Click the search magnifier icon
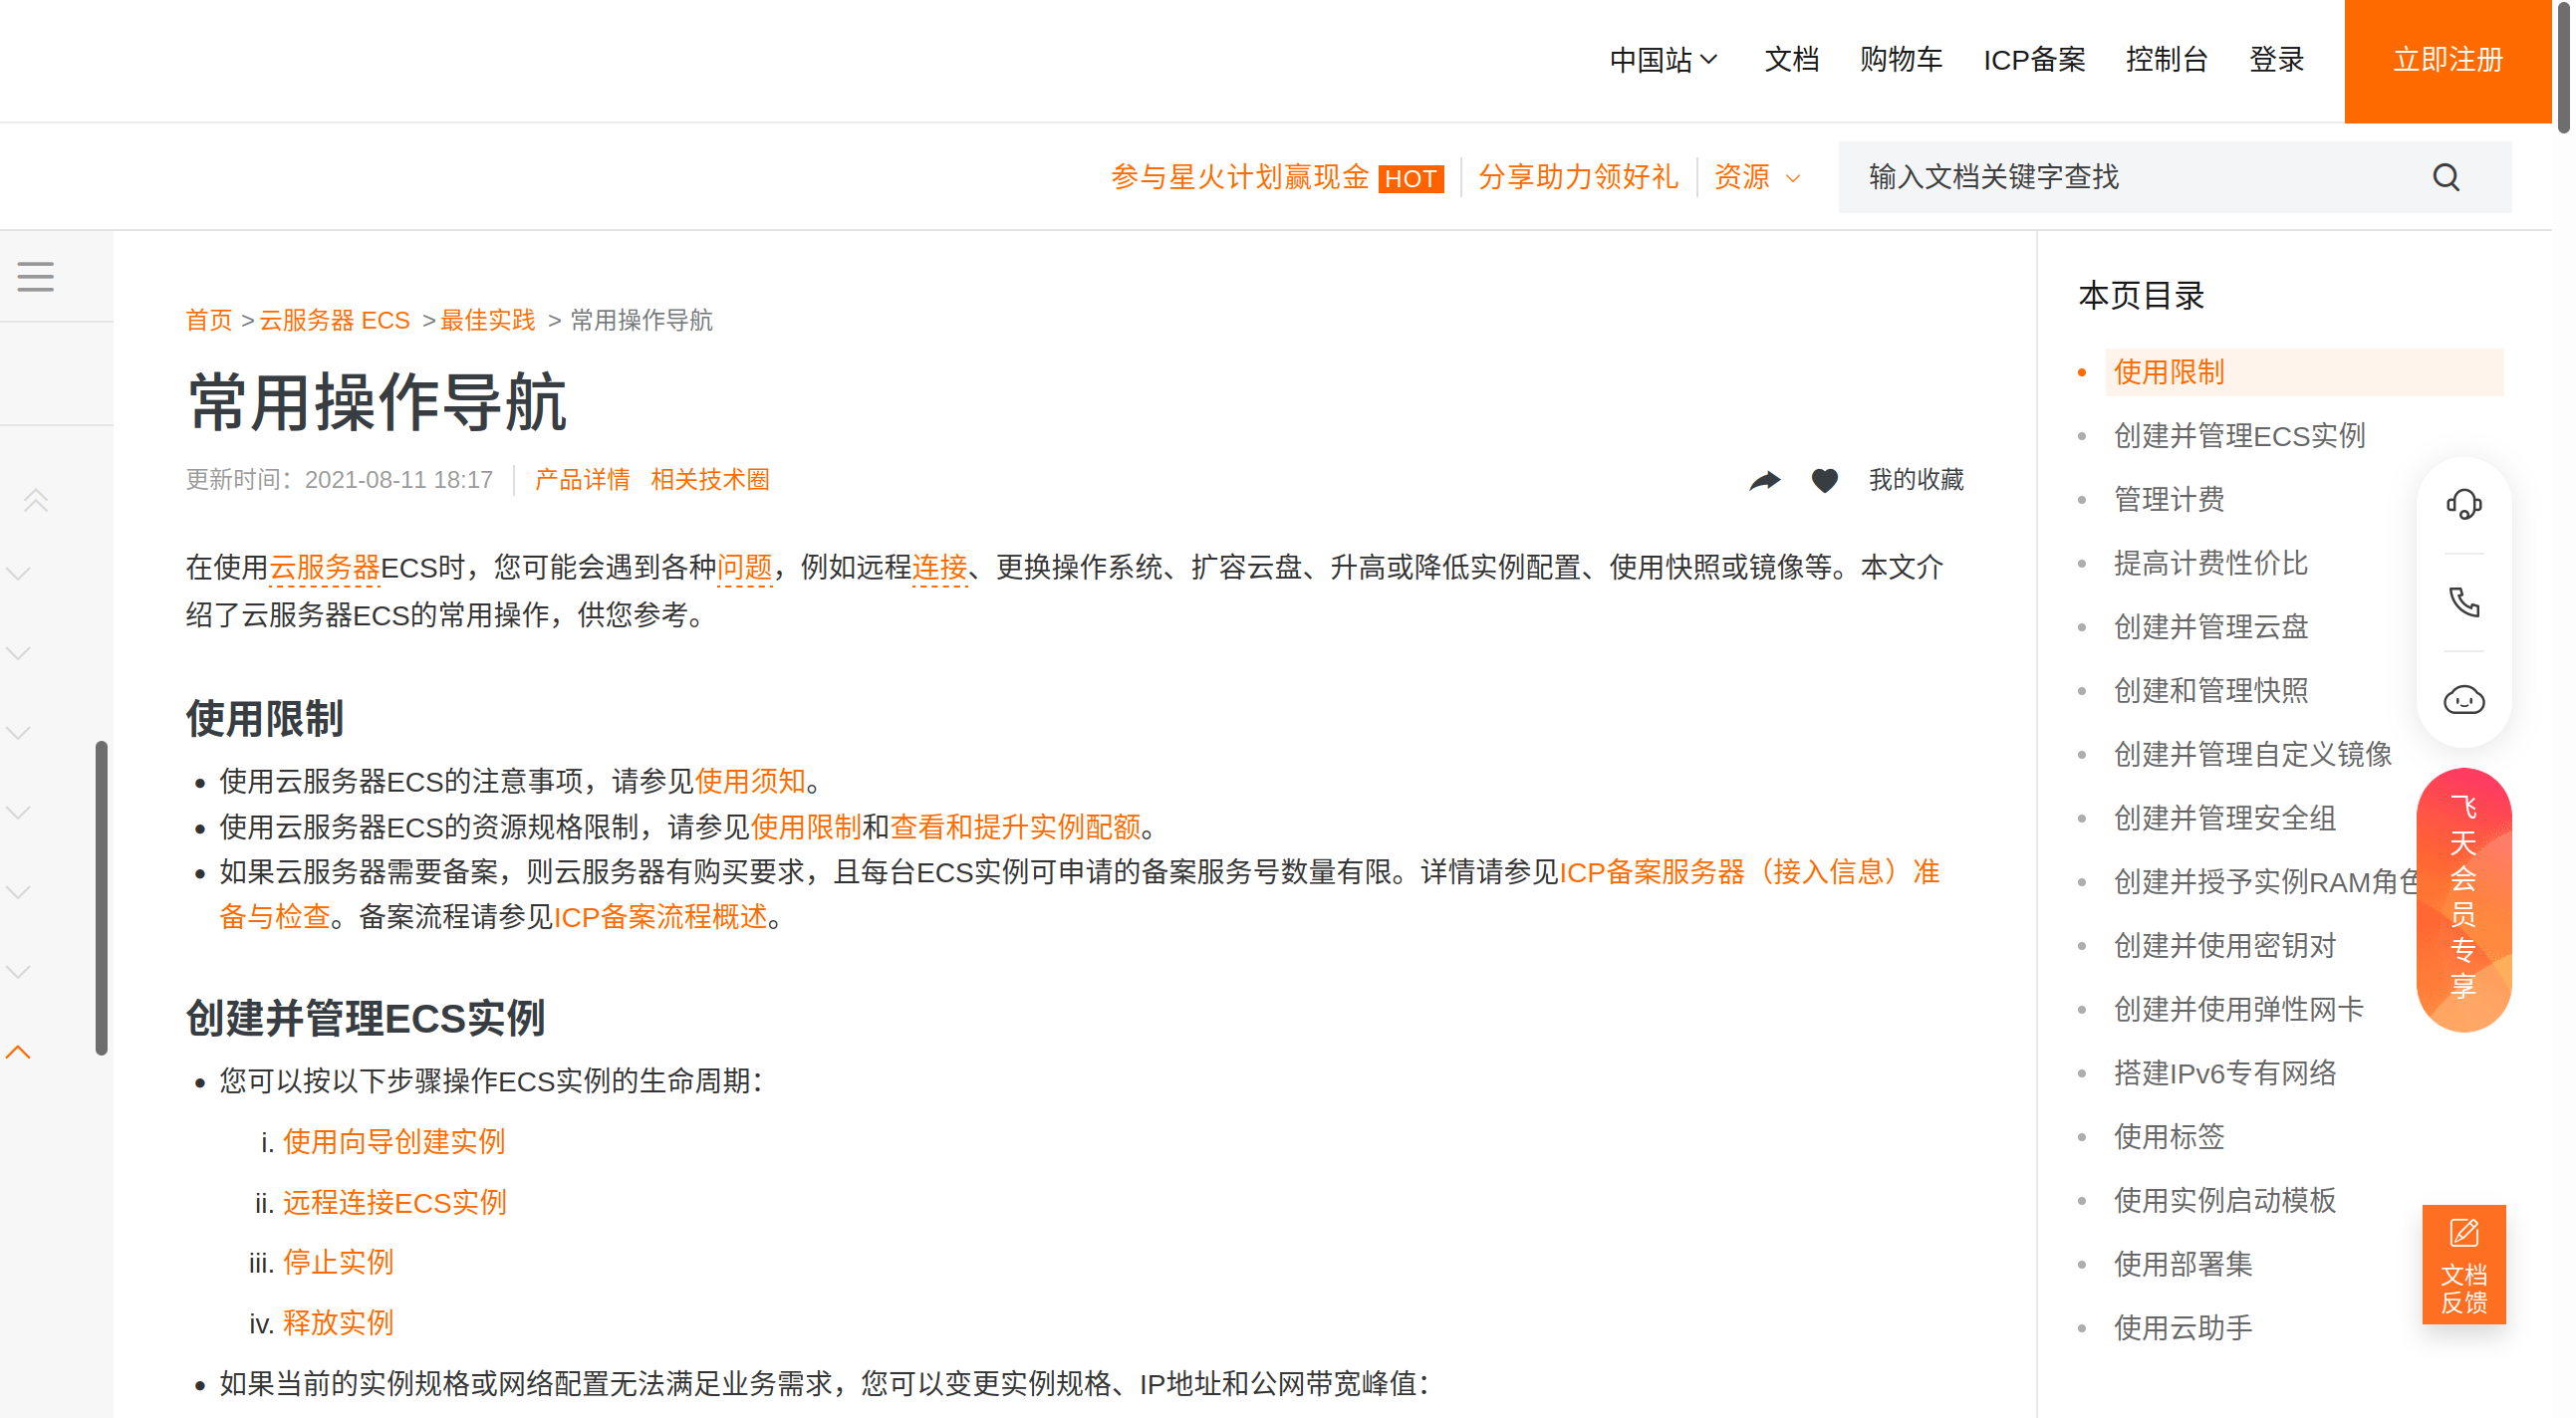The height and width of the screenshot is (1418, 2576). (x=2445, y=177)
